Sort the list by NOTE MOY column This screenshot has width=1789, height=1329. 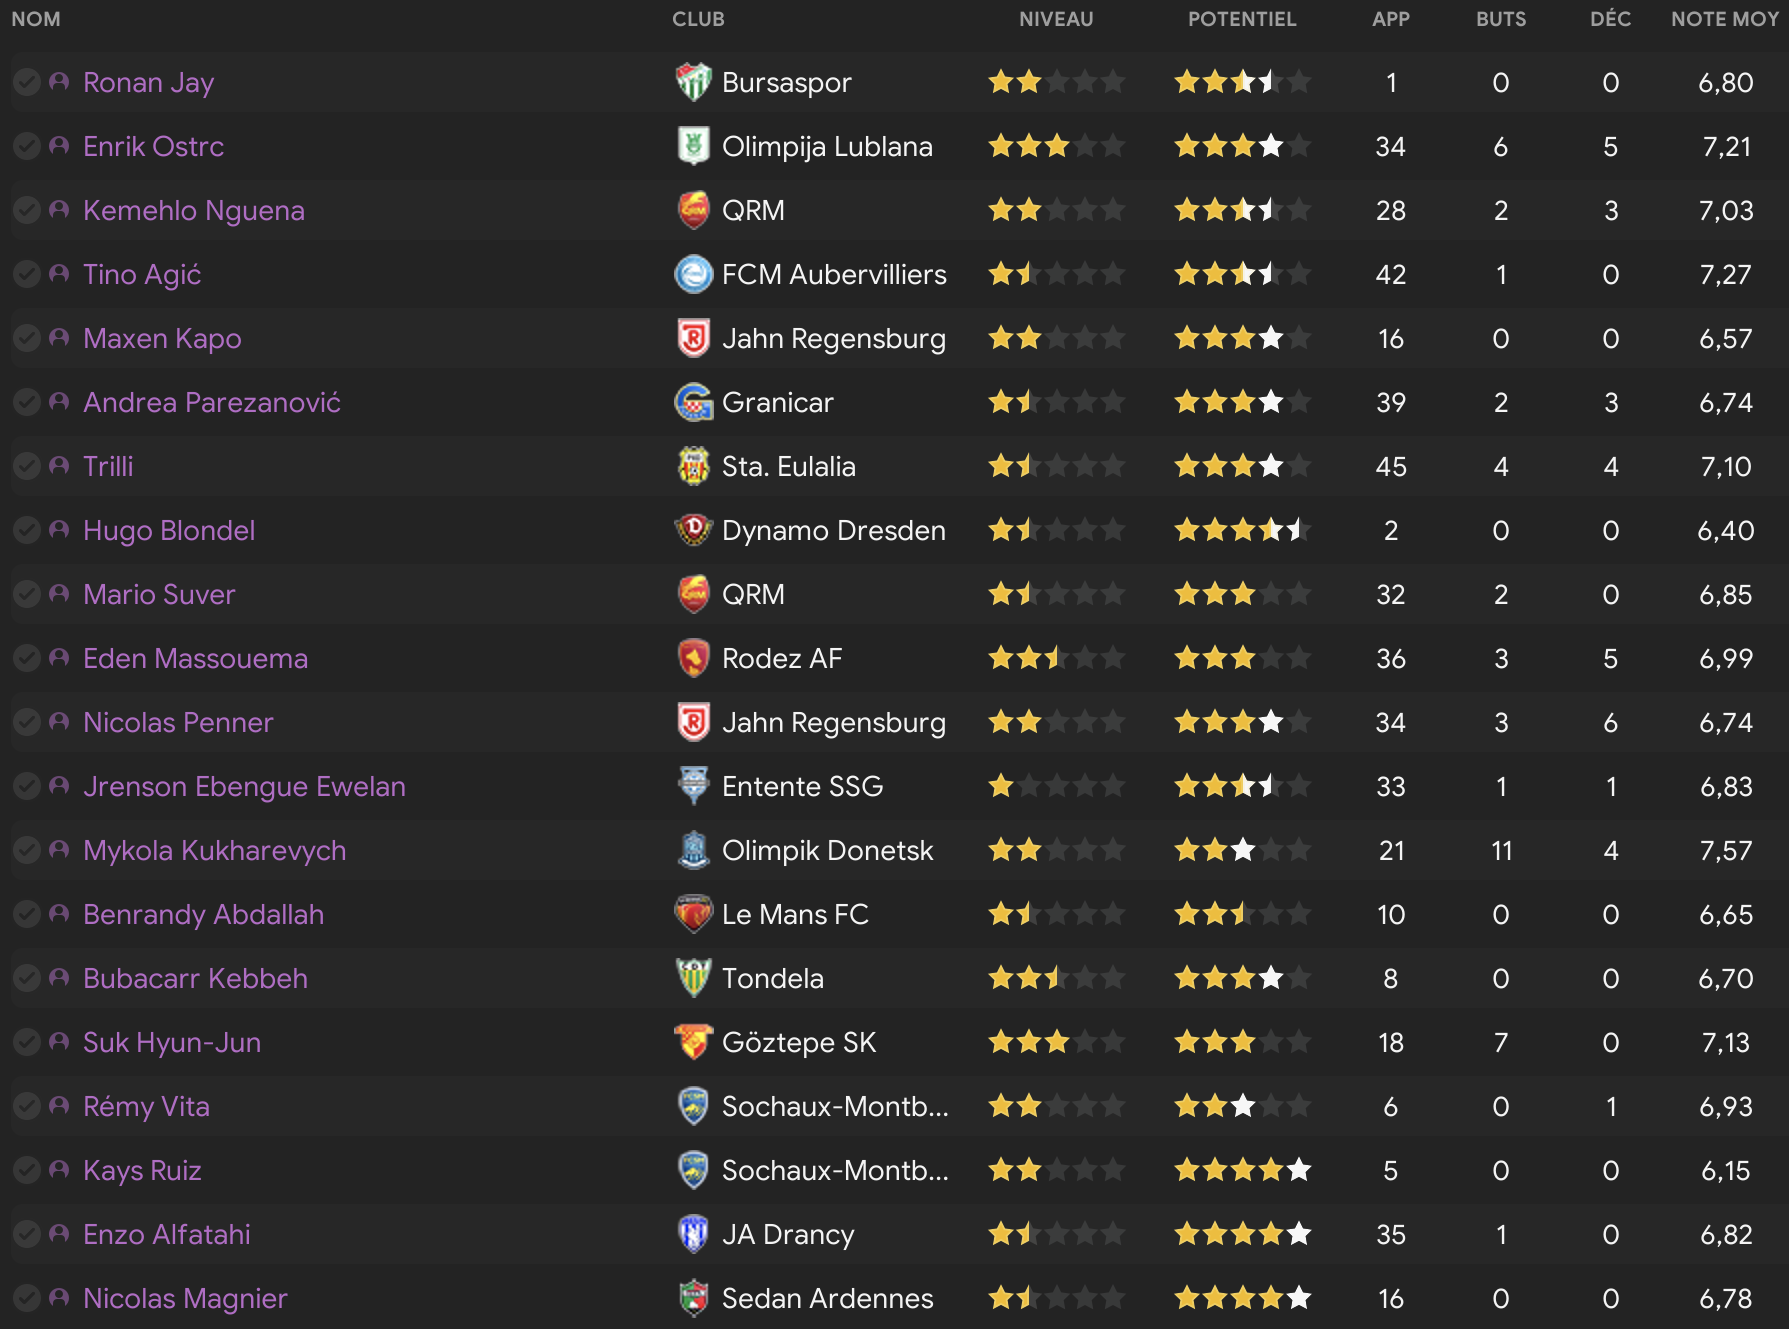(1724, 19)
